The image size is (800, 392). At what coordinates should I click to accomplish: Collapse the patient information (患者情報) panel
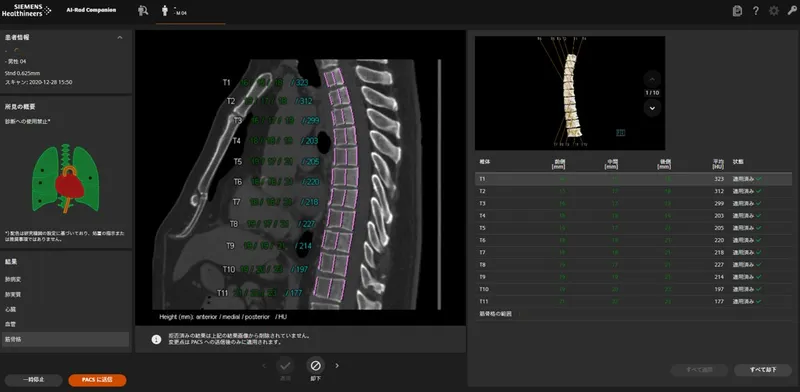click(120, 37)
